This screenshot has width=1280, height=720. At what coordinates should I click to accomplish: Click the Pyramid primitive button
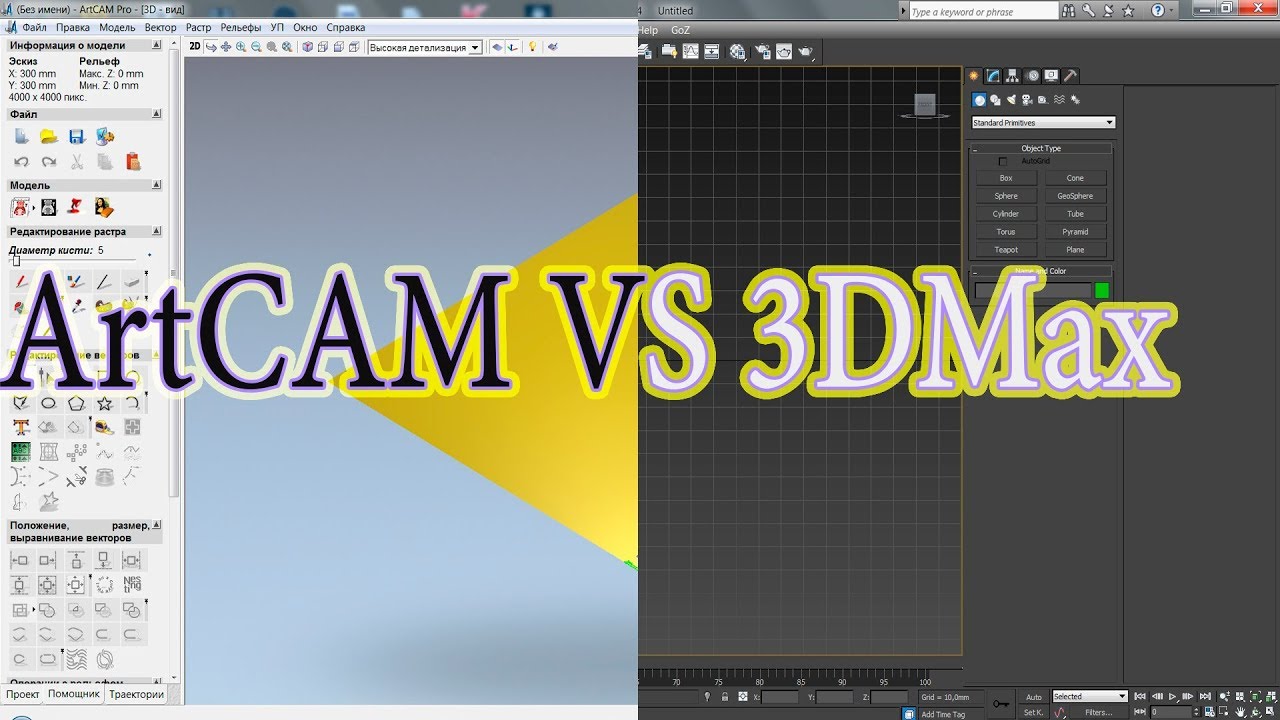1075,232
